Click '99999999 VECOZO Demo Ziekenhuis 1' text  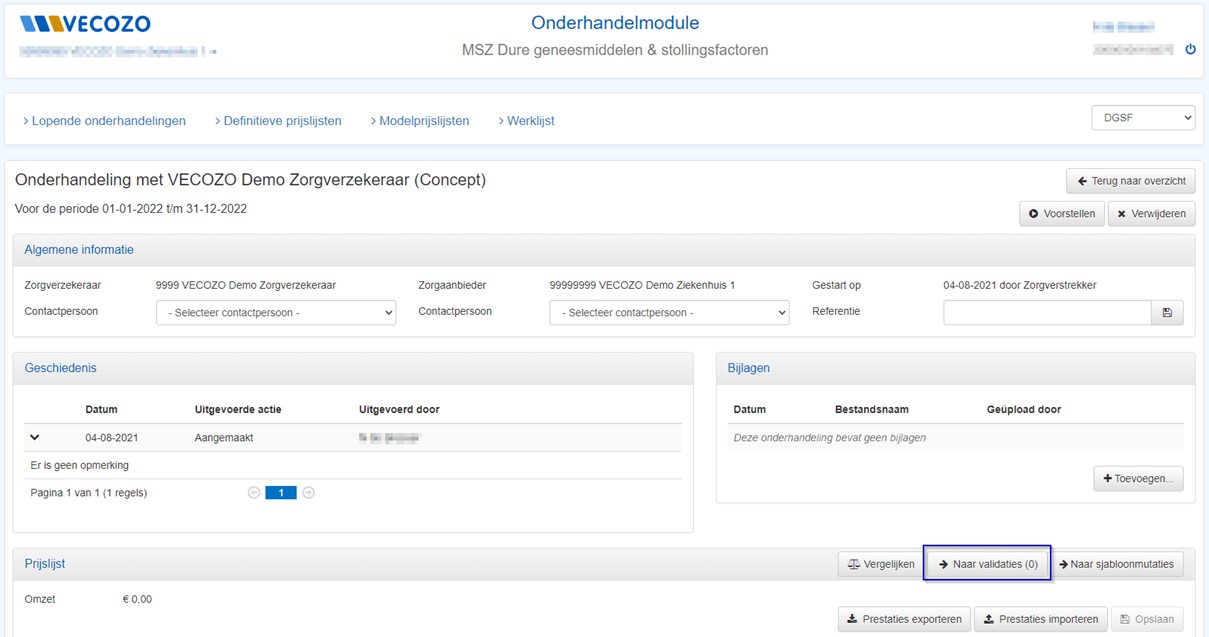(x=642, y=285)
